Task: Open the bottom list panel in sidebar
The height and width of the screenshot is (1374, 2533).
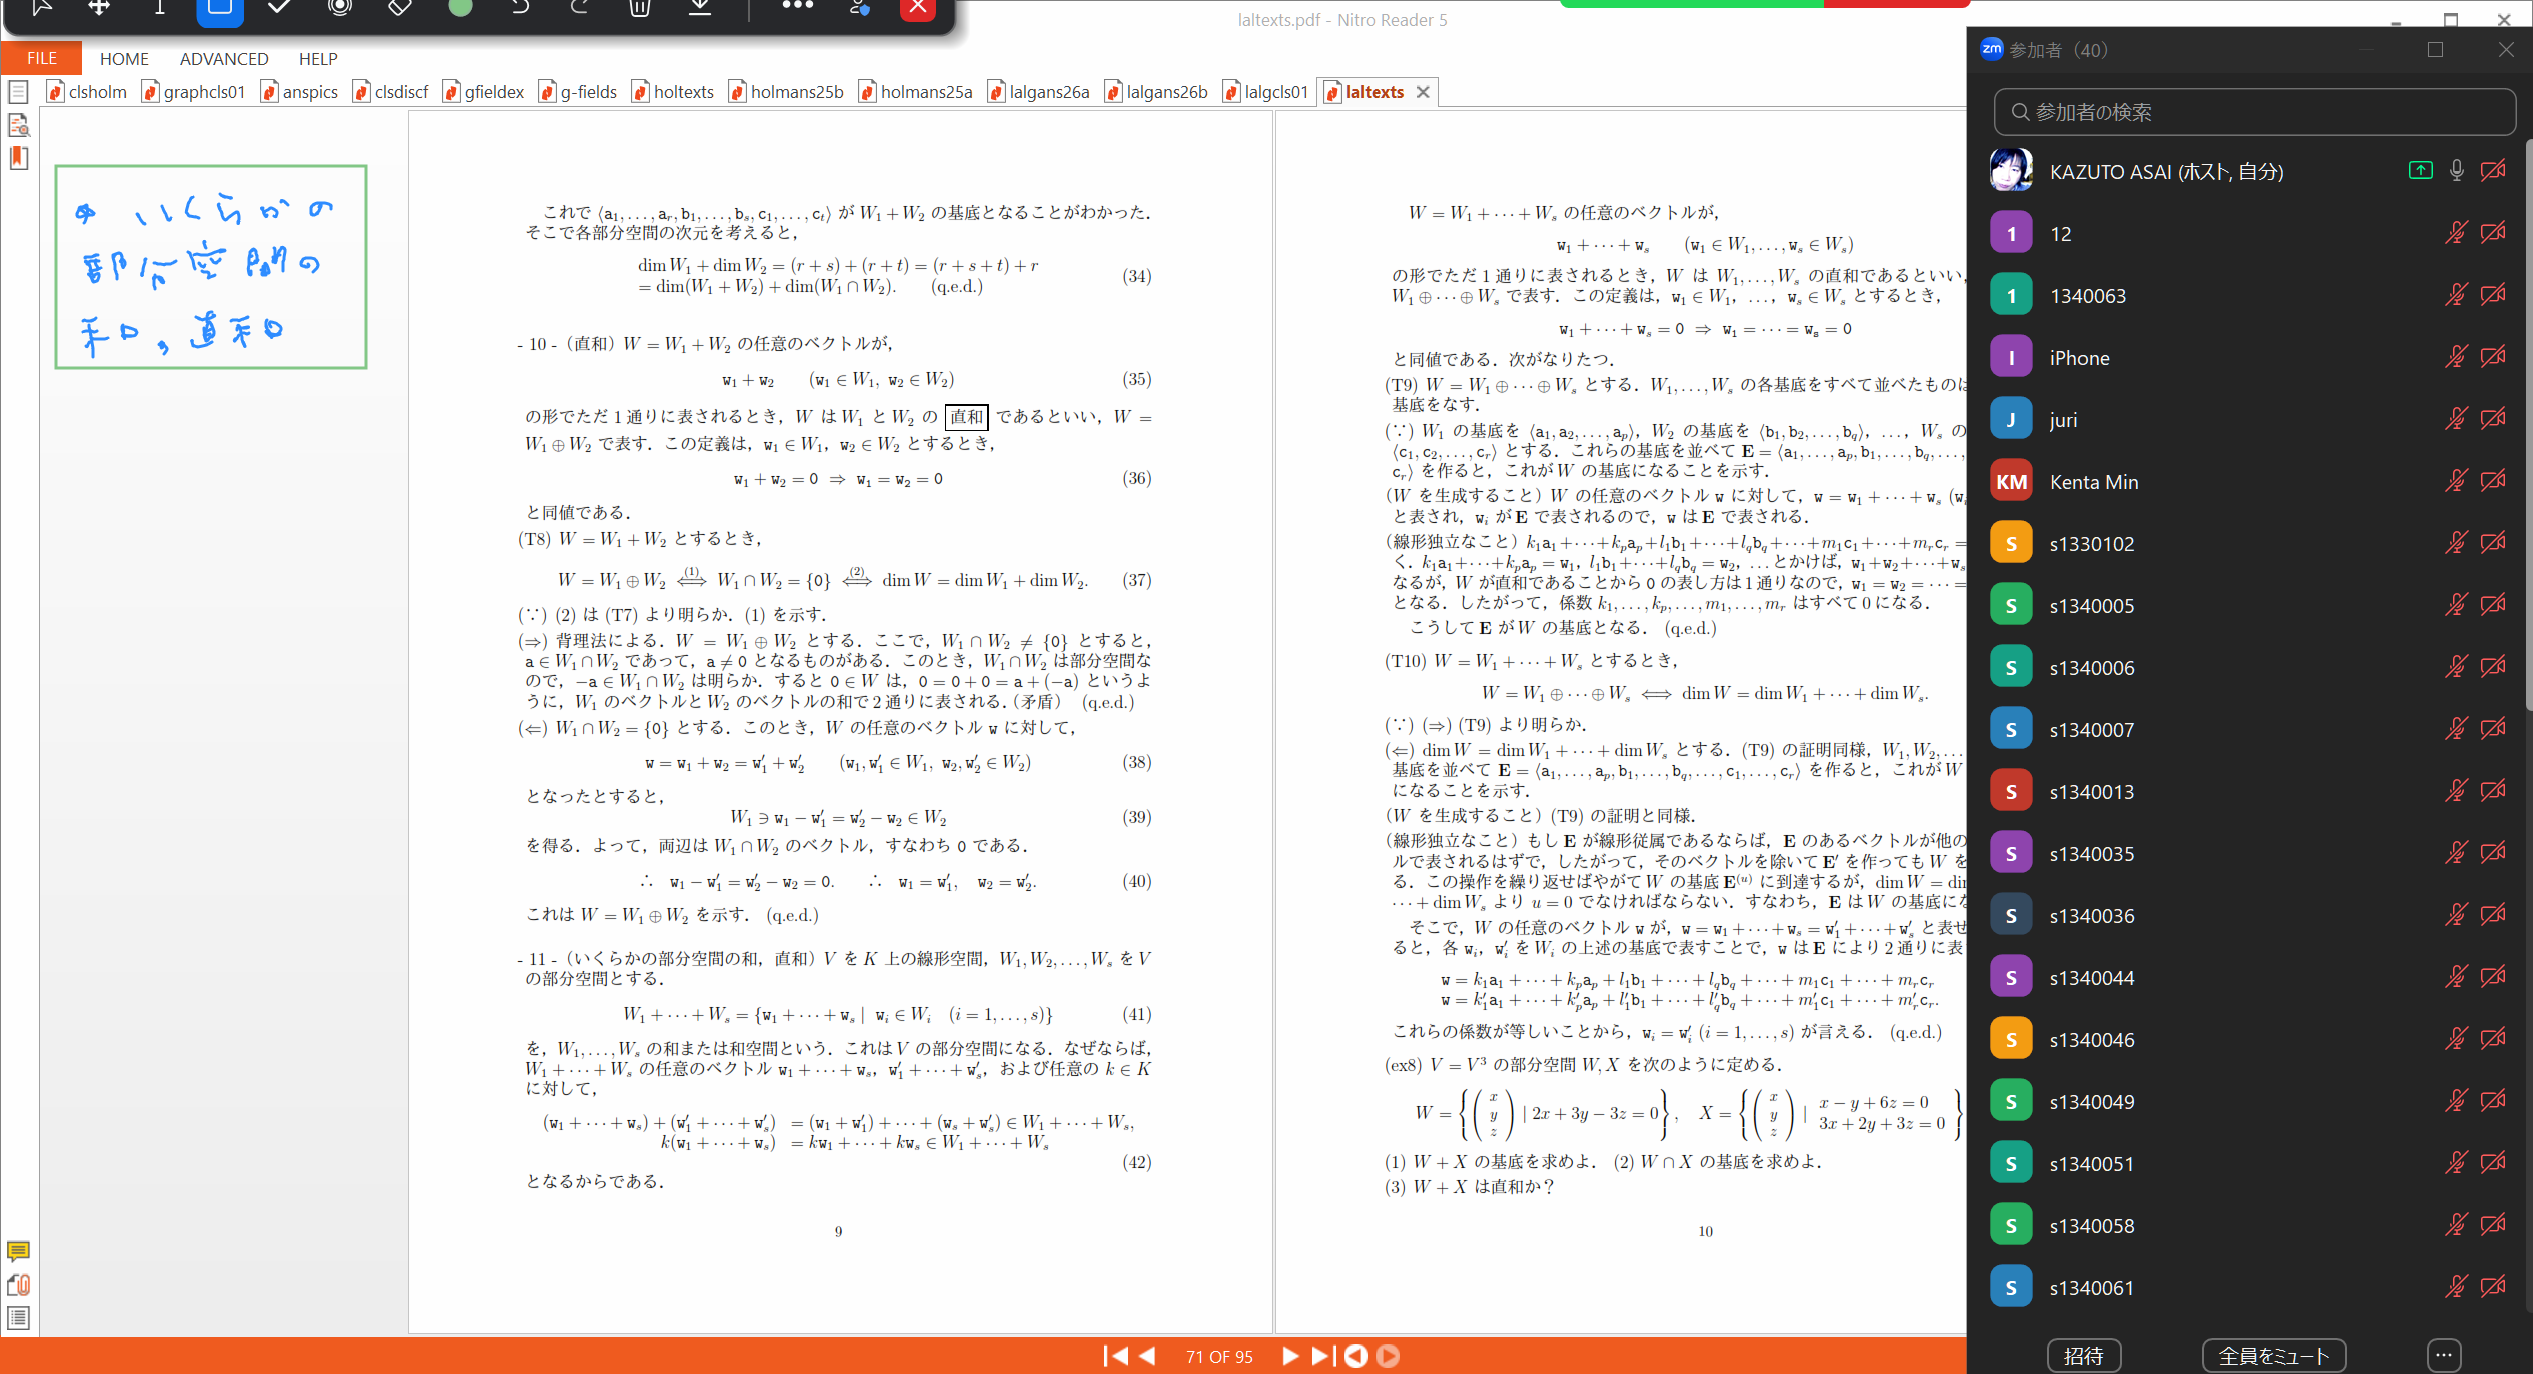Action: (18, 1318)
